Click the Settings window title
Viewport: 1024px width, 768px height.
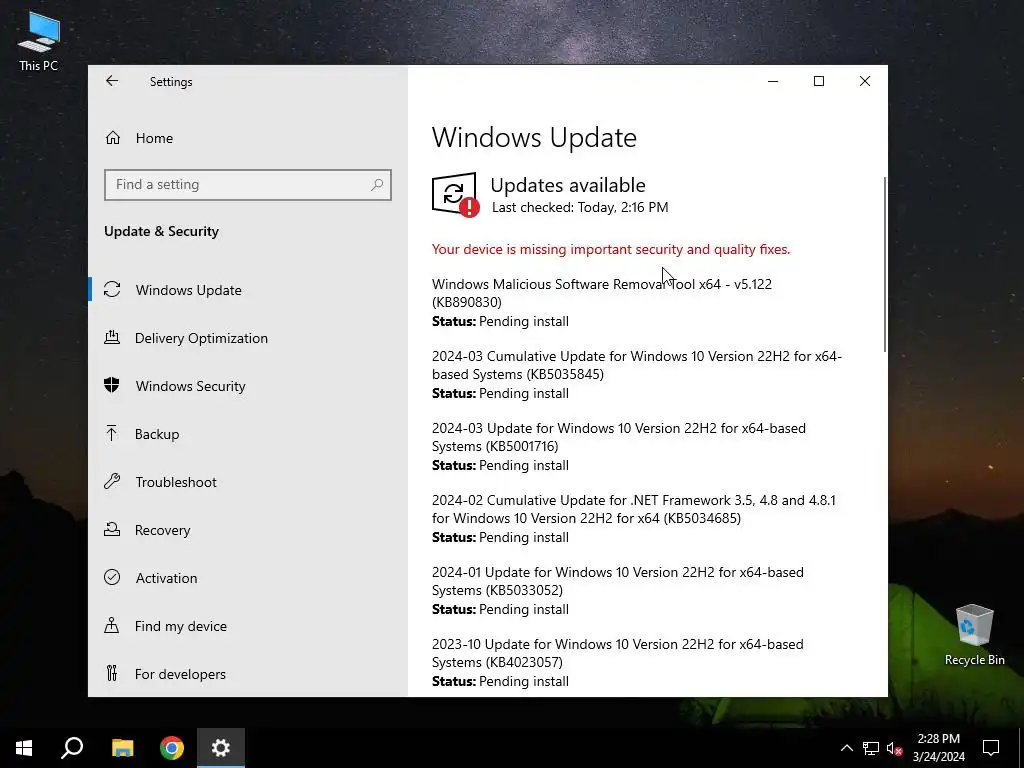pyautogui.click(x=171, y=82)
